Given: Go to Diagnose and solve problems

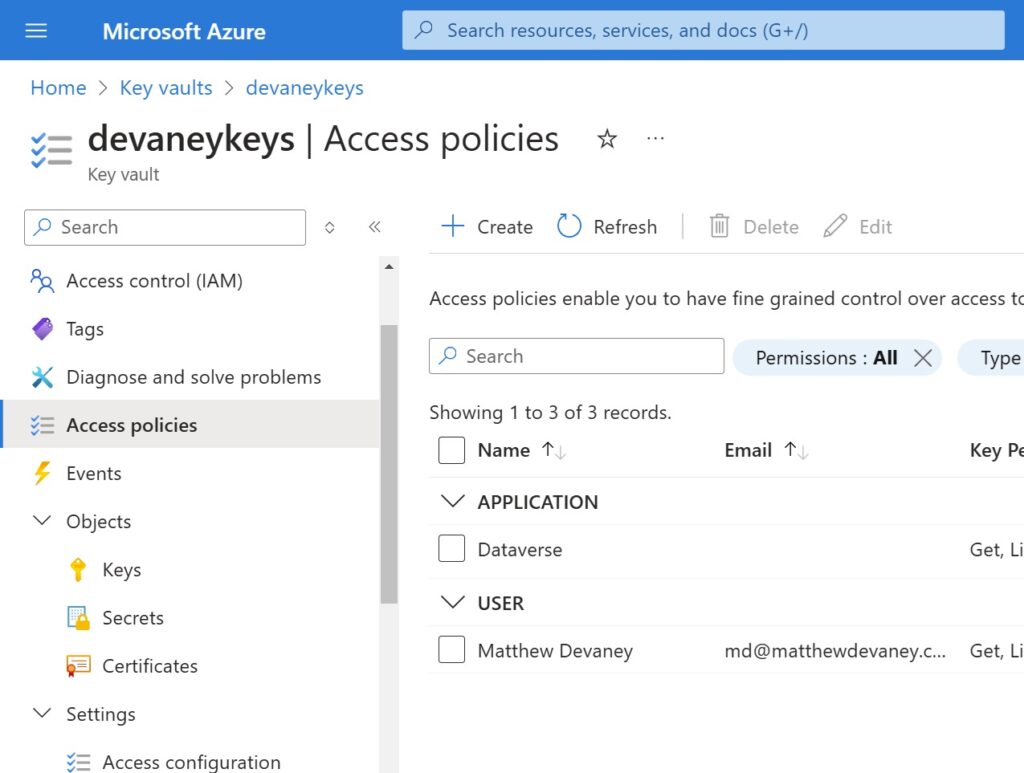Looking at the screenshot, I should tap(193, 377).
